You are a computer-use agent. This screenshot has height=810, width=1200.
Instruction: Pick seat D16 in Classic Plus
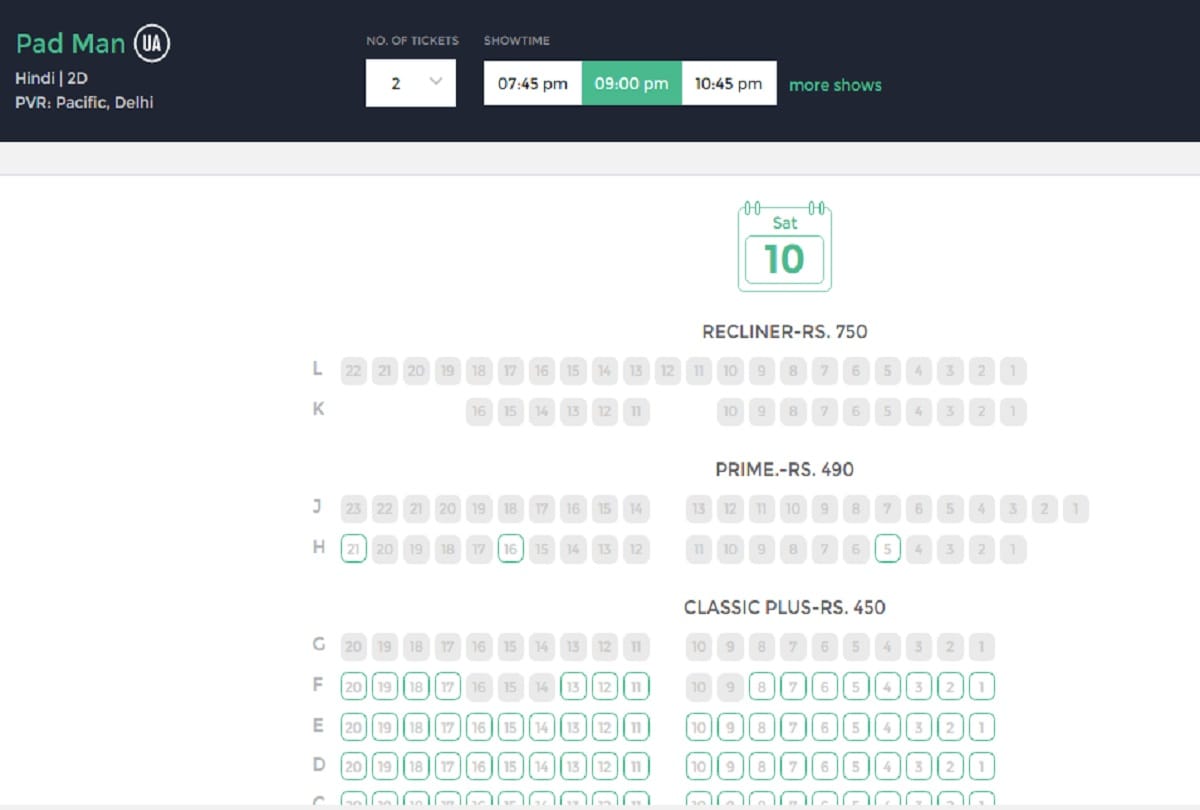pyautogui.click(x=479, y=767)
